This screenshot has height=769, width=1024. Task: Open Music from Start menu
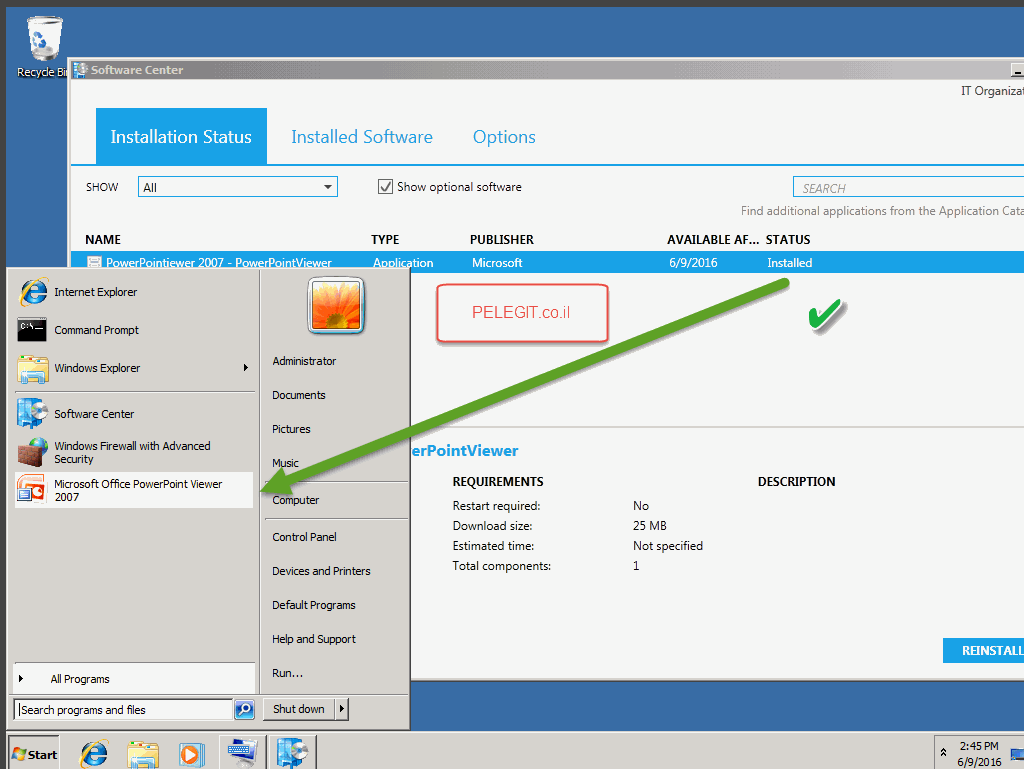tap(285, 463)
